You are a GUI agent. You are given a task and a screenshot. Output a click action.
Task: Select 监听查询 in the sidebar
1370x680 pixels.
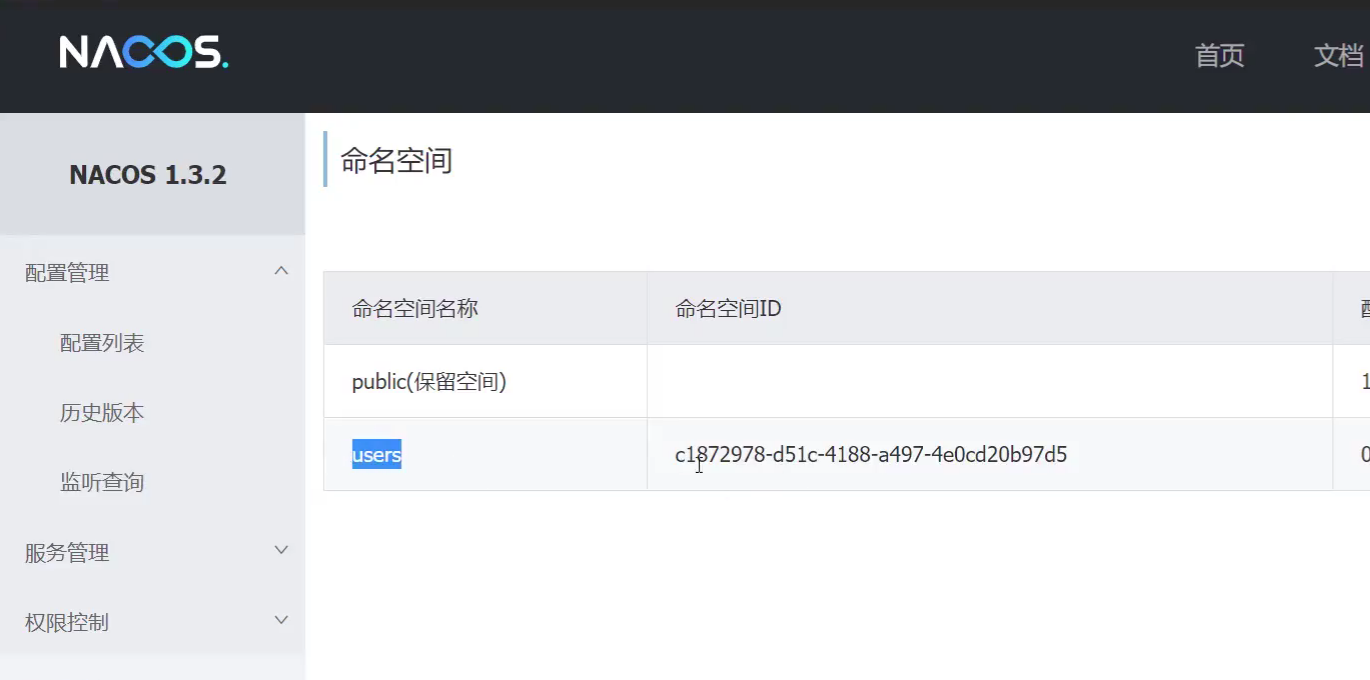(102, 483)
